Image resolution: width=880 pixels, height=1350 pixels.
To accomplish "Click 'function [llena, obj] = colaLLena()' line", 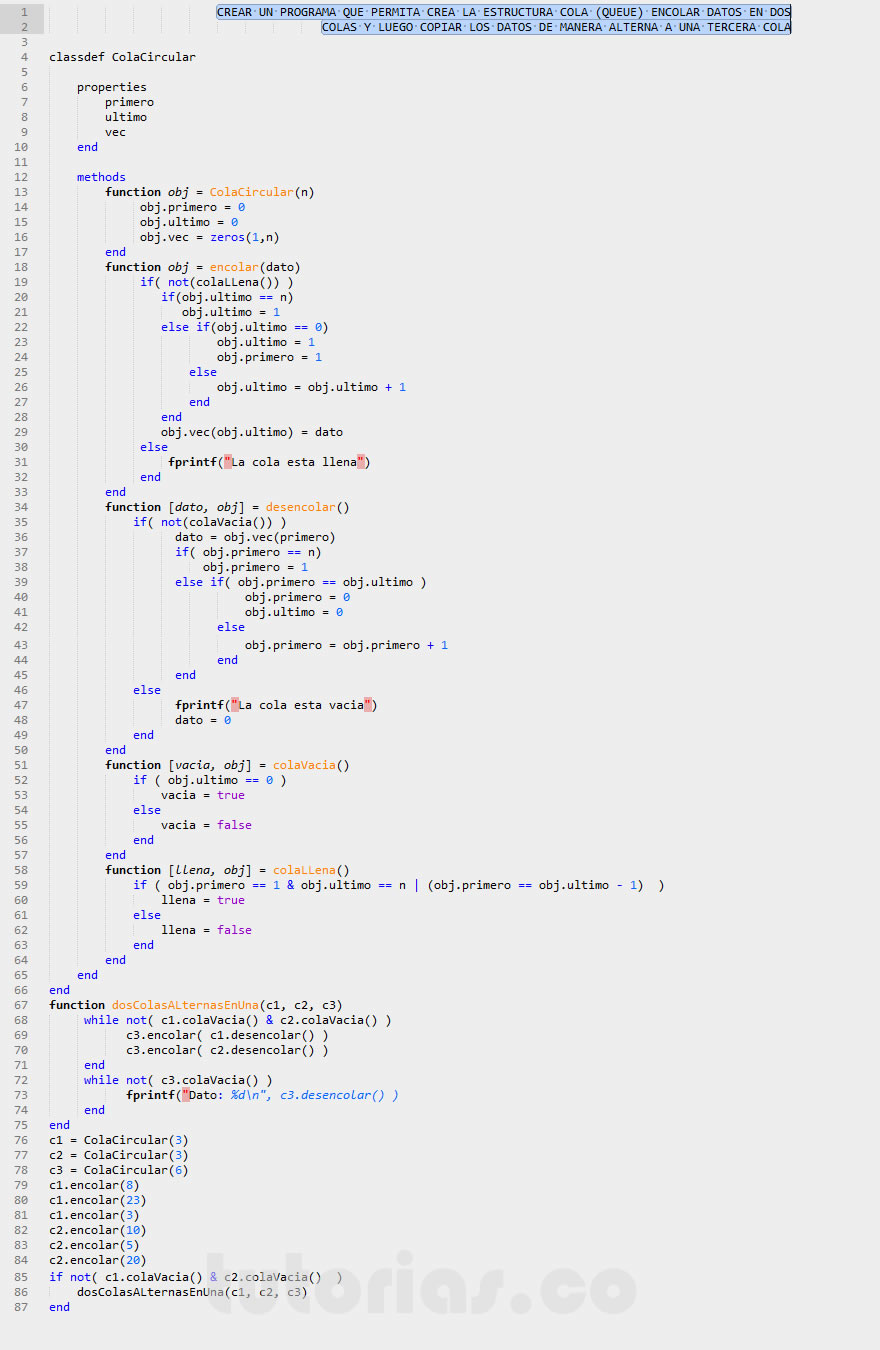I will [227, 870].
